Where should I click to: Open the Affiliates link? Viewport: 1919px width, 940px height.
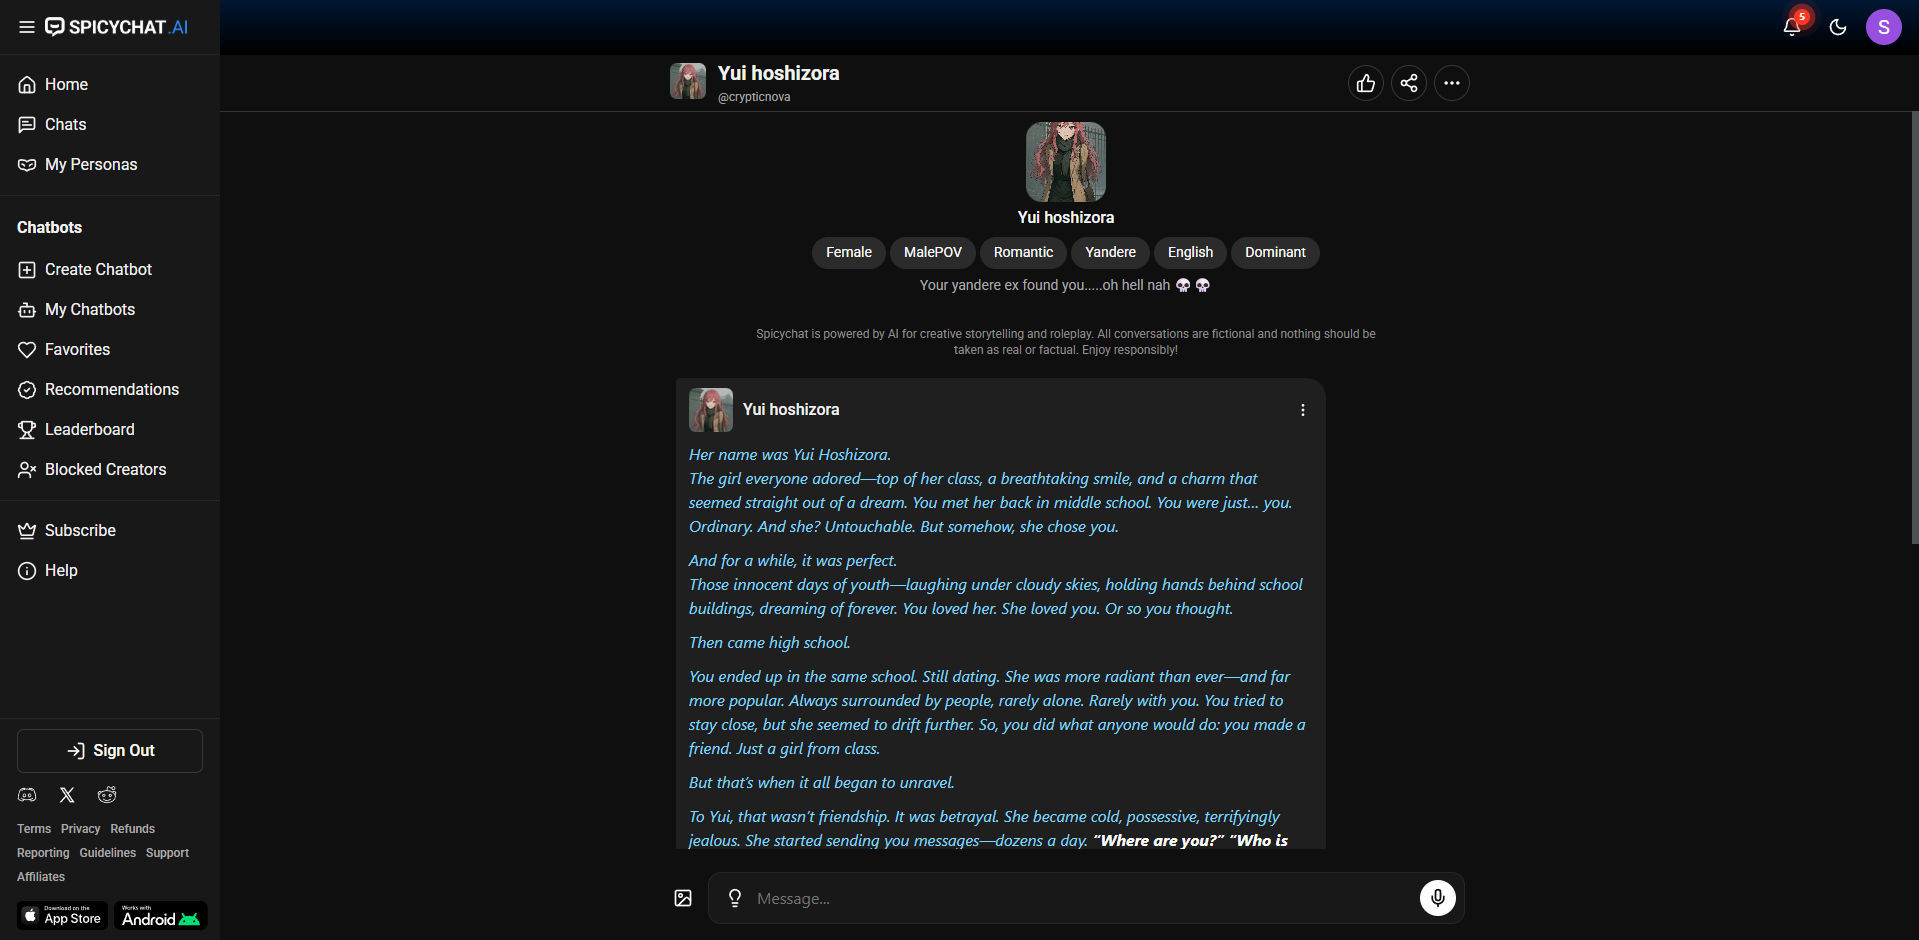[41, 877]
